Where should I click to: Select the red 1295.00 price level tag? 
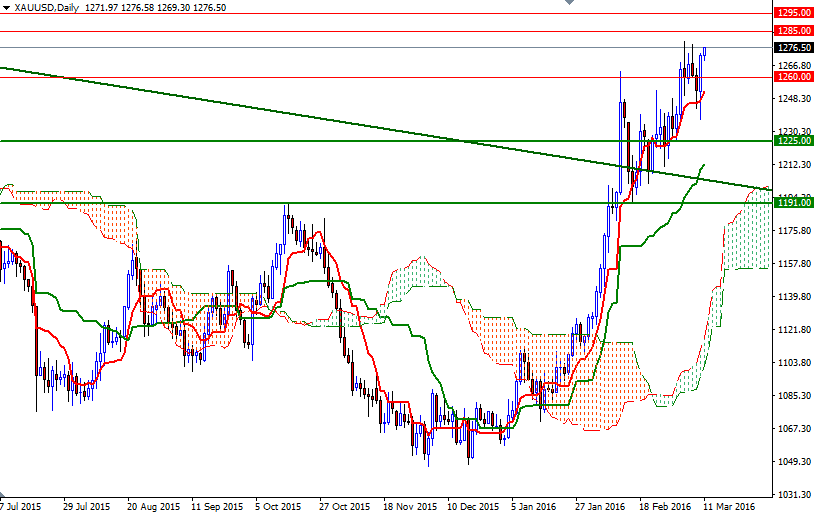click(x=792, y=13)
